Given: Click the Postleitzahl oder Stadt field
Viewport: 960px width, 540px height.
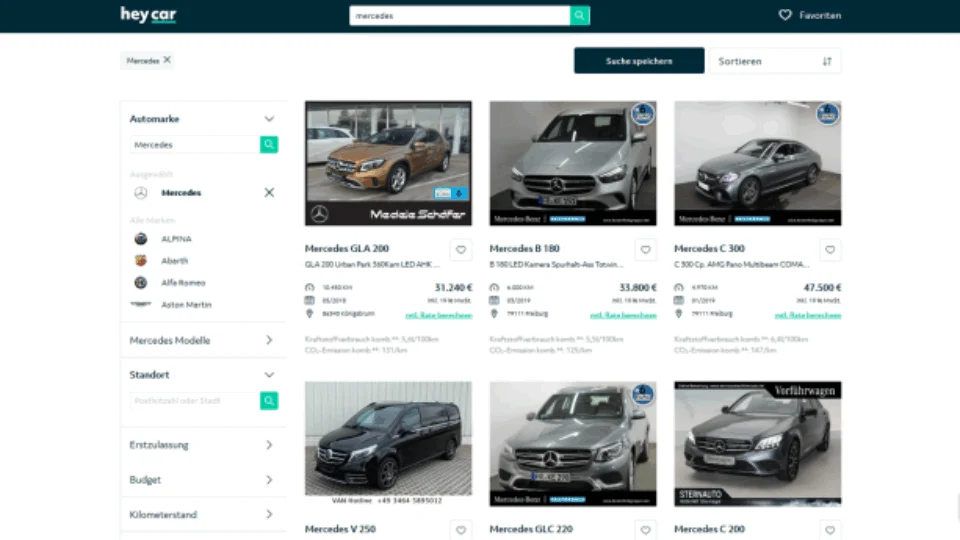Looking at the screenshot, I should [x=195, y=400].
